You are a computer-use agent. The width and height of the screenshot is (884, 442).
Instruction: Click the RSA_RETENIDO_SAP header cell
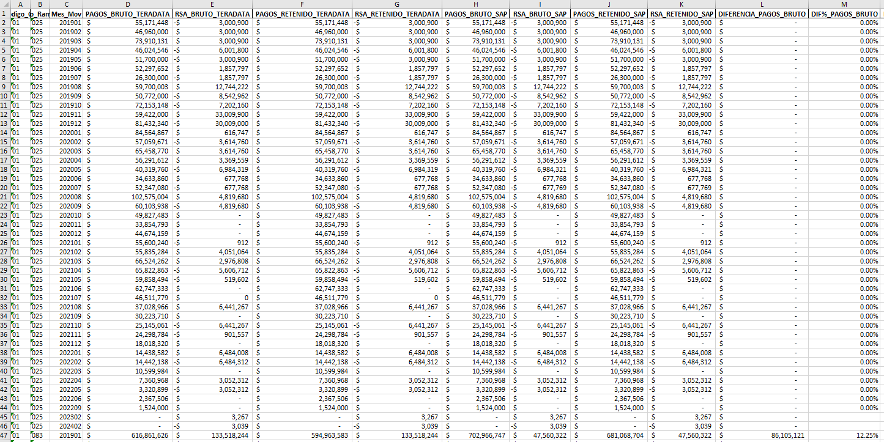pyautogui.click(x=682, y=13)
